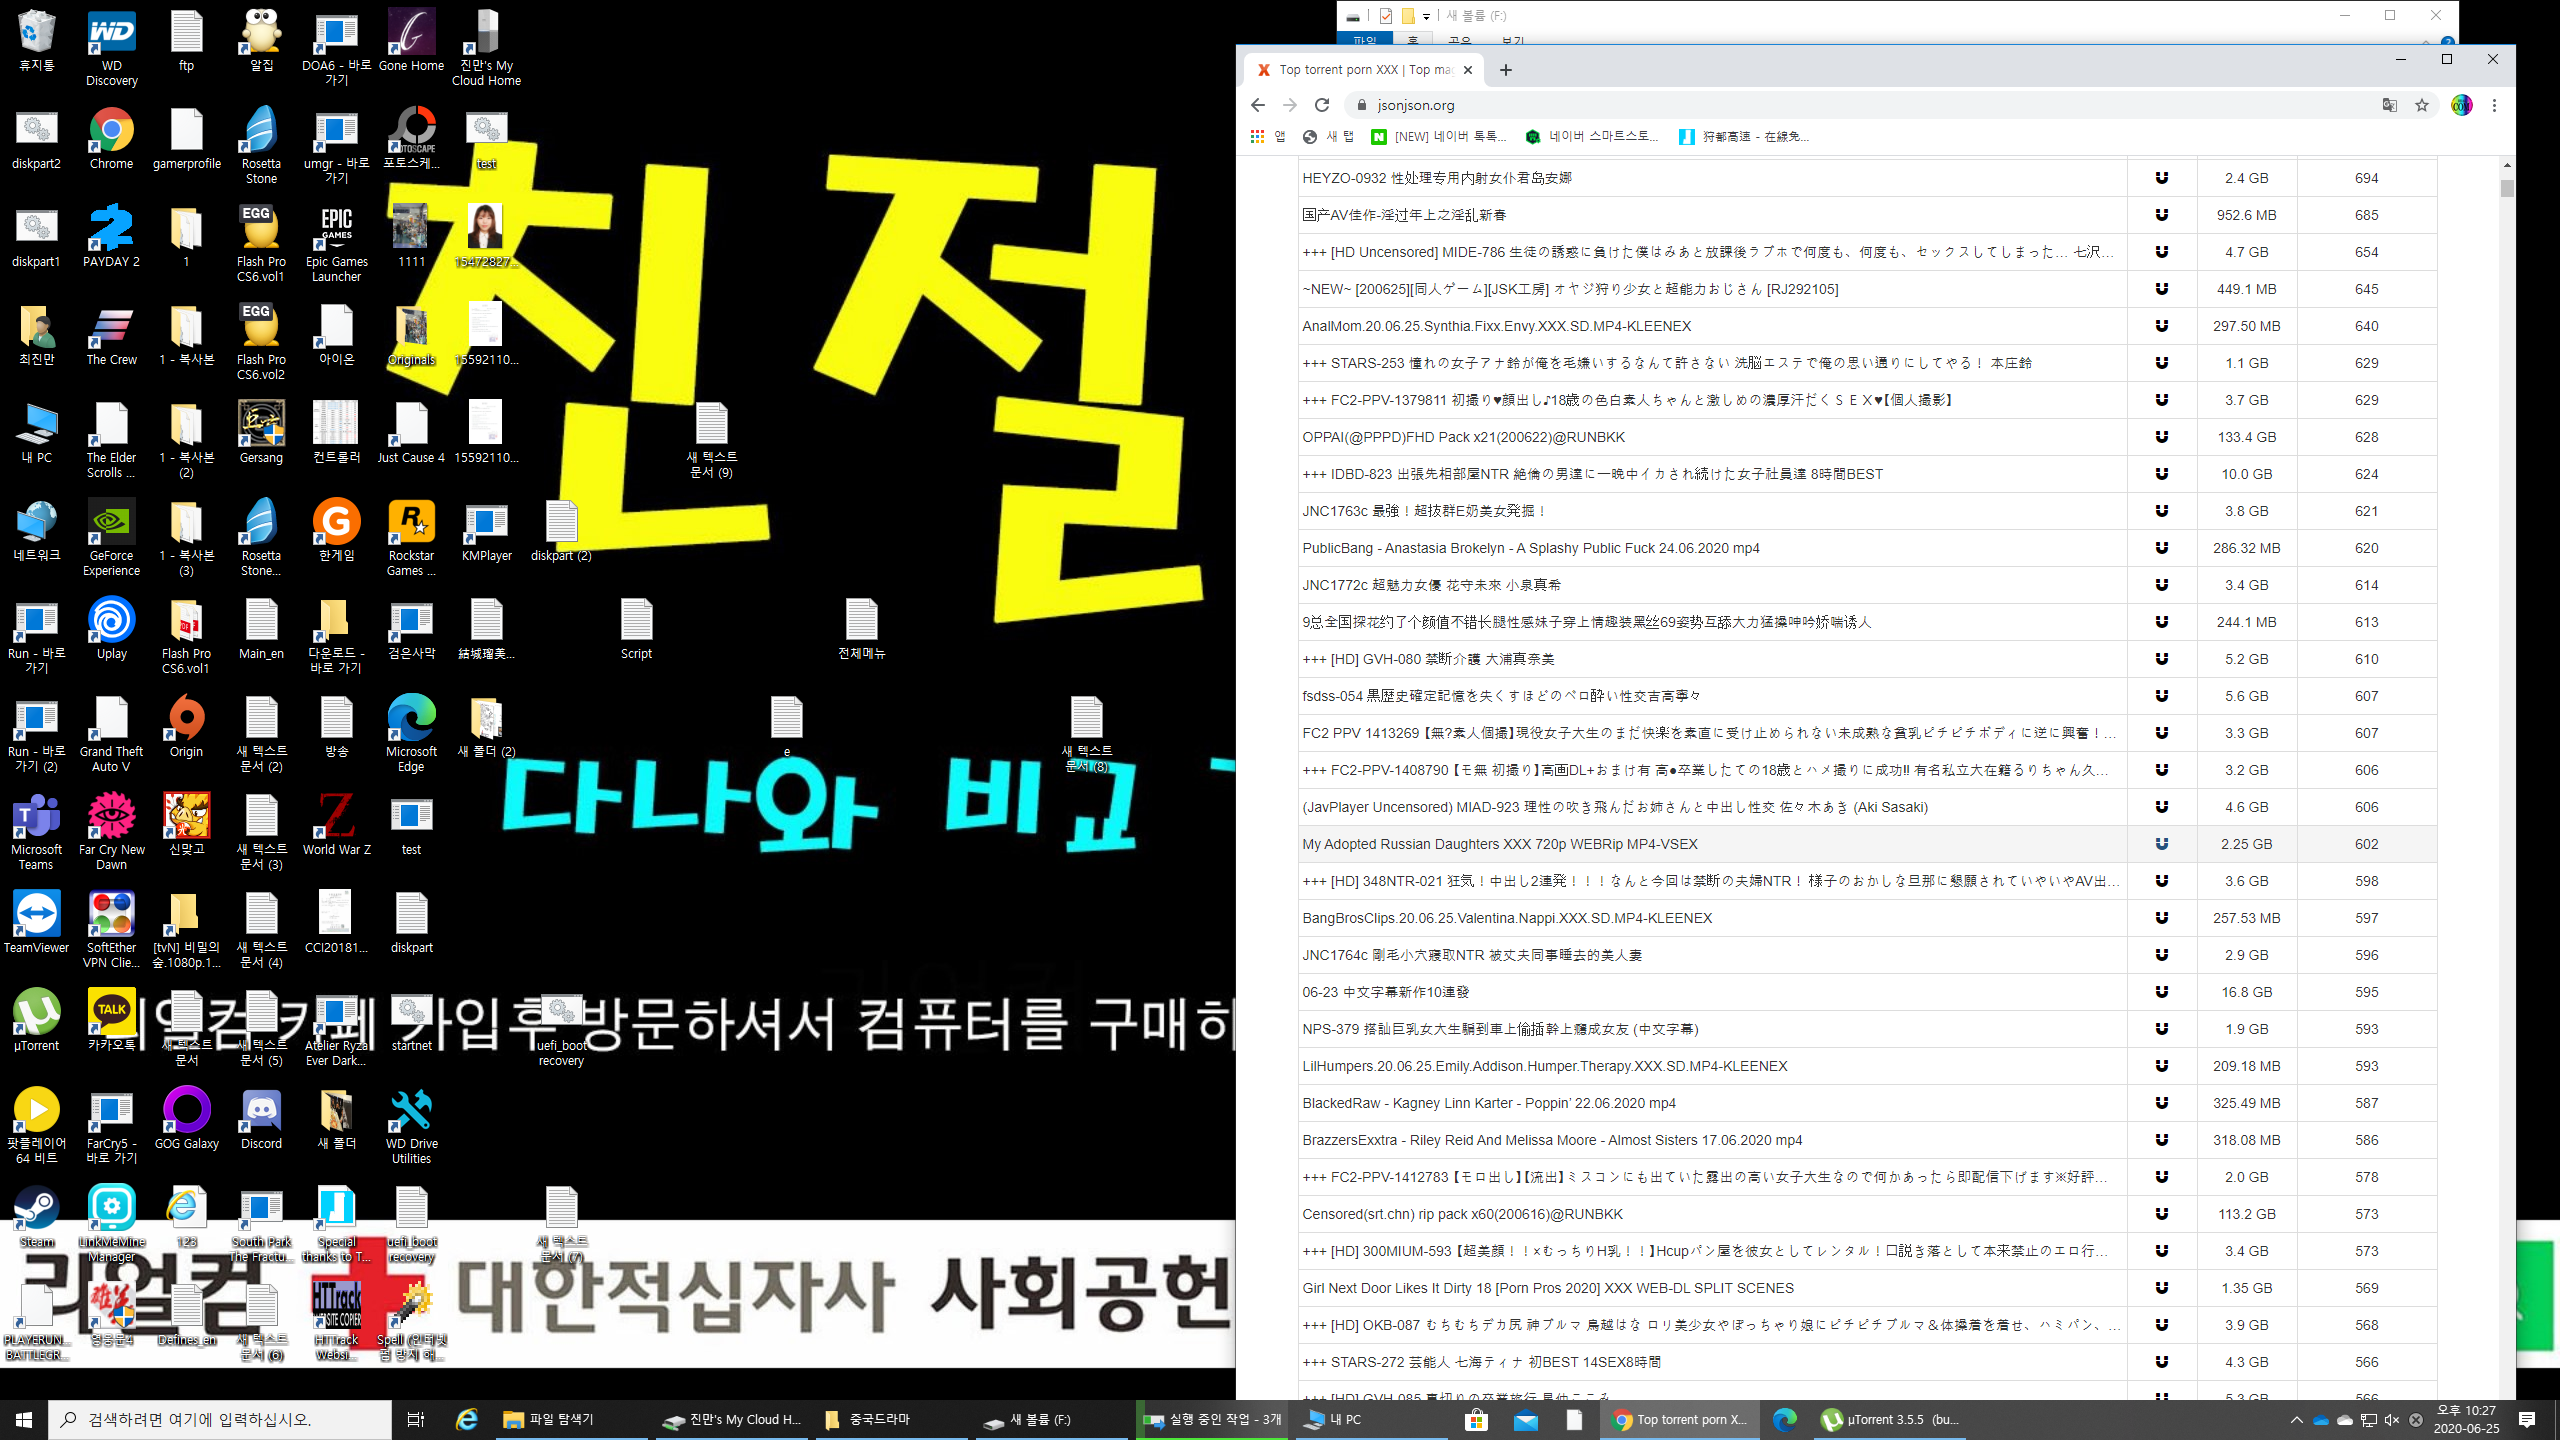Screen dimensions: 2560x1440
Task: Select the 알집 desktop icon
Action: 261,41
